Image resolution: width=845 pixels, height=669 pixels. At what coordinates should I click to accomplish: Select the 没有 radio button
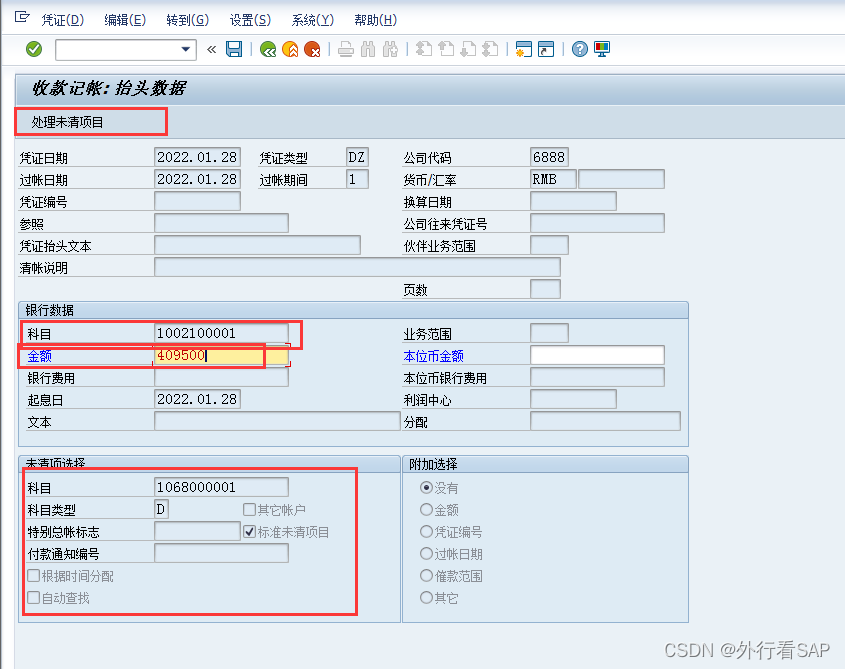click(x=426, y=487)
